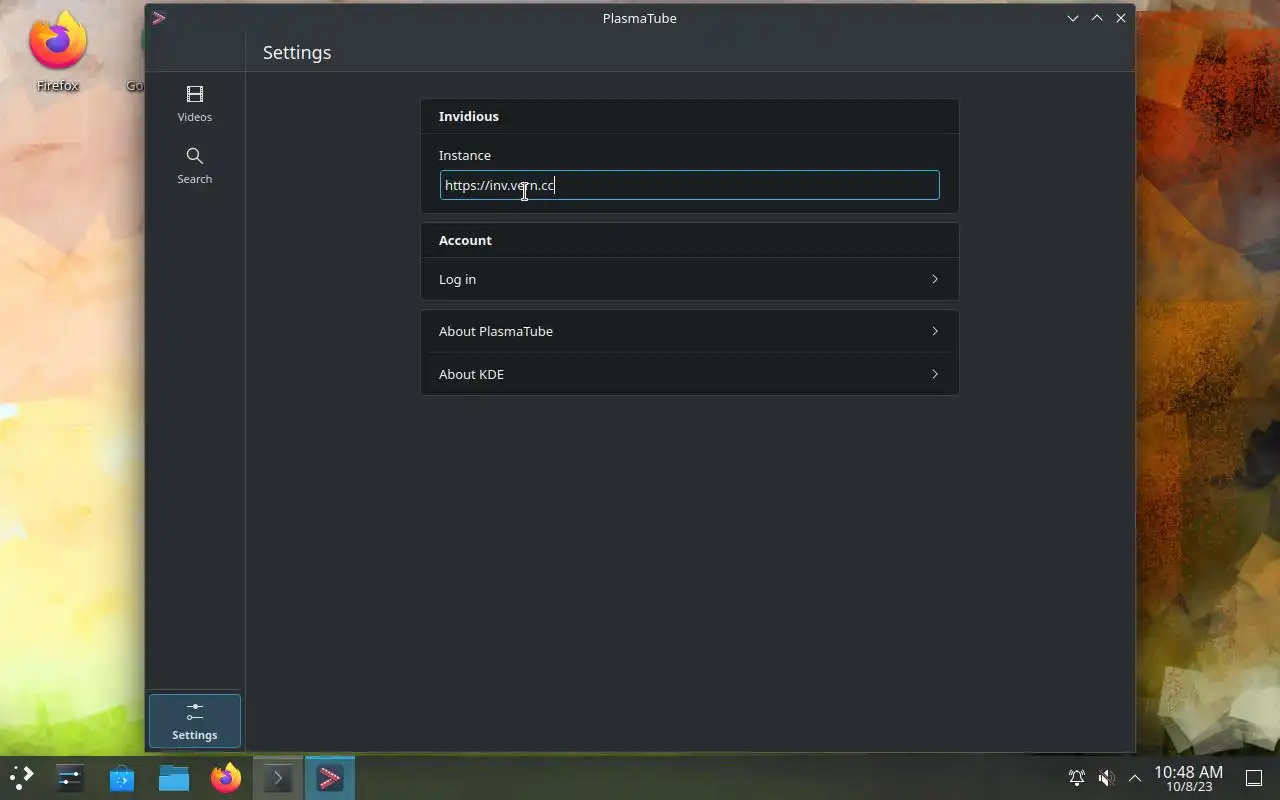1280x800 pixels.
Task: Click the Settings page heading
Action: pos(297,52)
